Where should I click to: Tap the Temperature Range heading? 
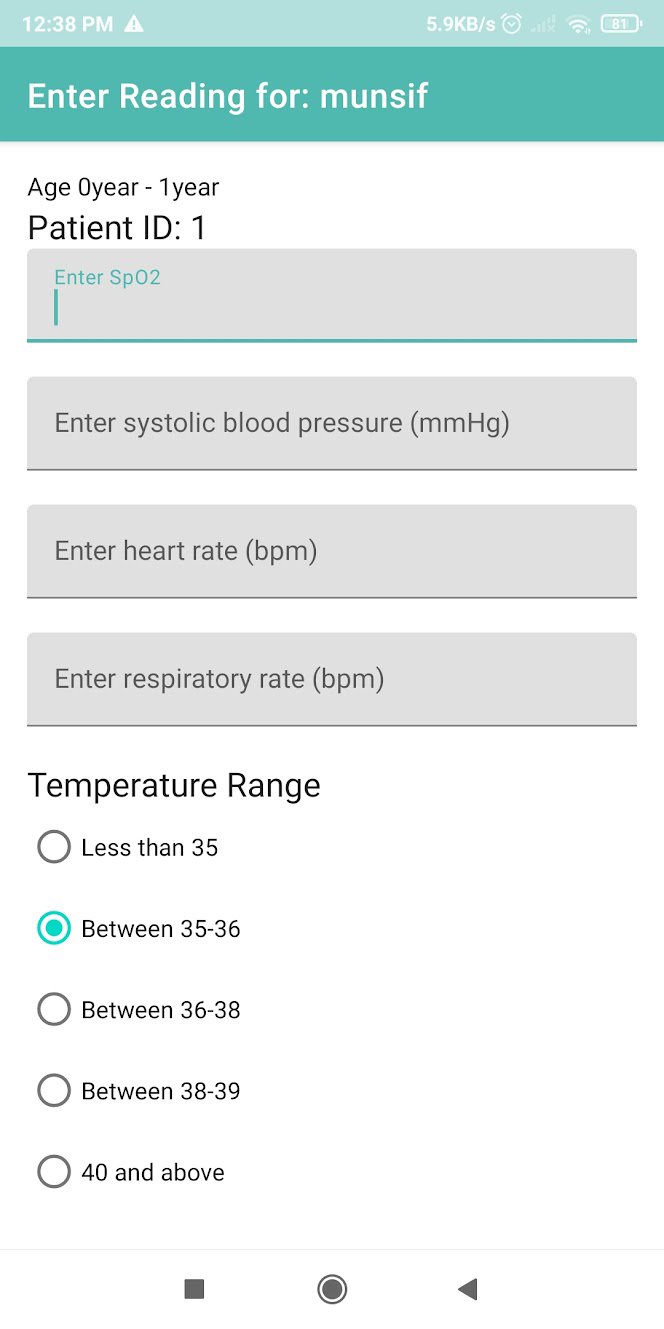click(174, 785)
